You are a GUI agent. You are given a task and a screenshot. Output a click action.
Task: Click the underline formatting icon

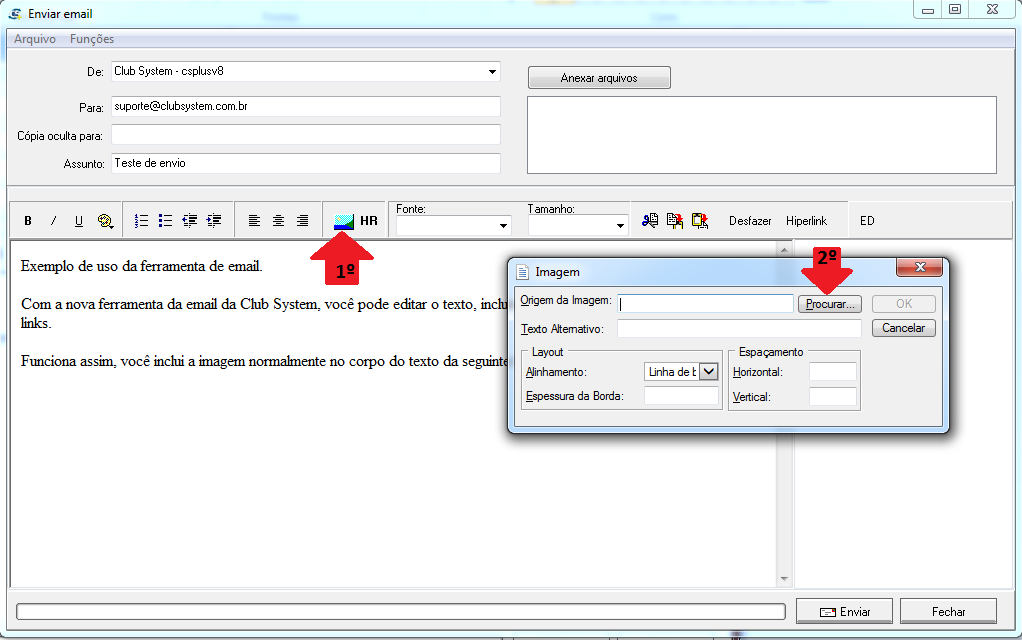click(x=79, y=221)
